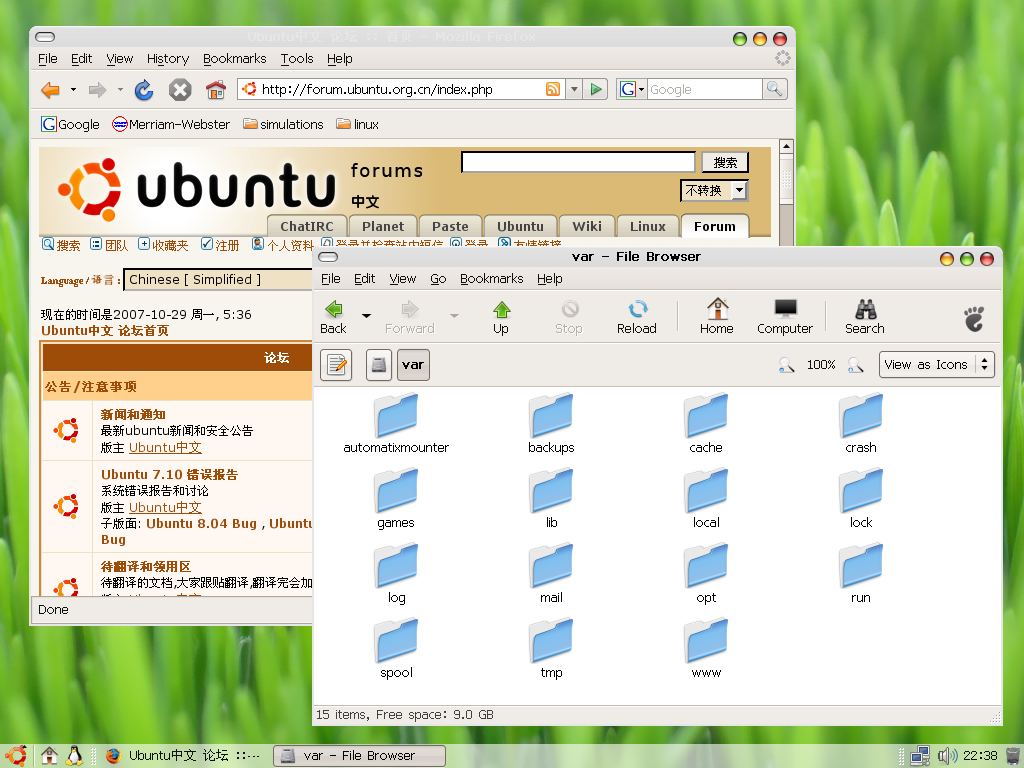Open the Ubuntu 7.10 错误报告 link

[169, 474]
